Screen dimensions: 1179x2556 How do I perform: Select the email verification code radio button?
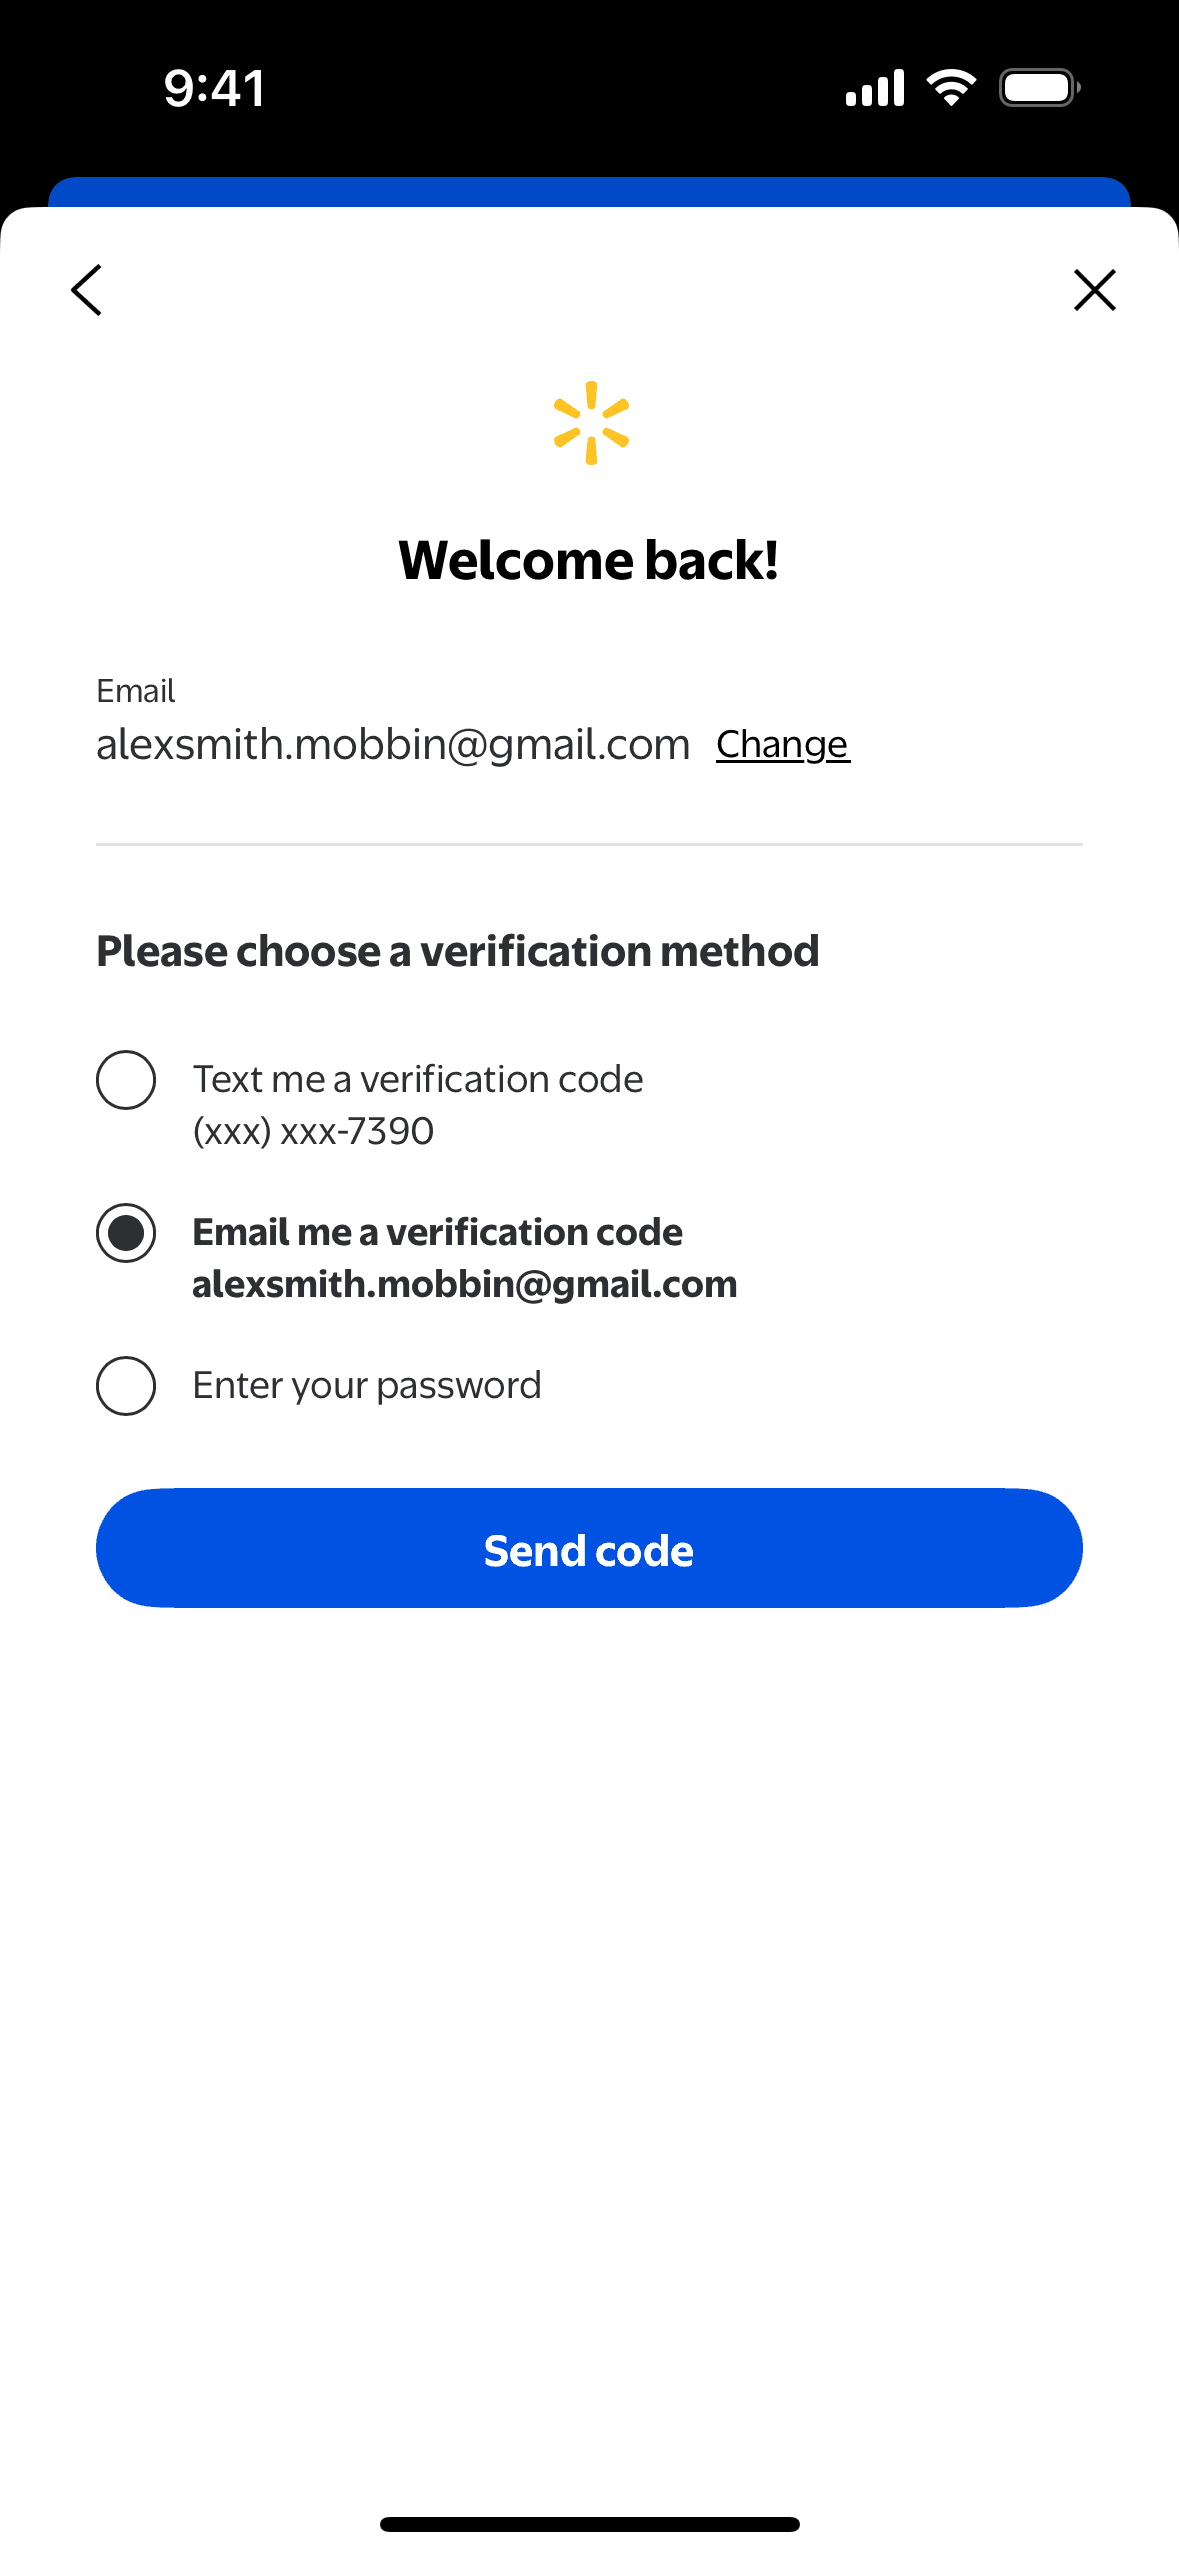click(x=126, y=1233)
